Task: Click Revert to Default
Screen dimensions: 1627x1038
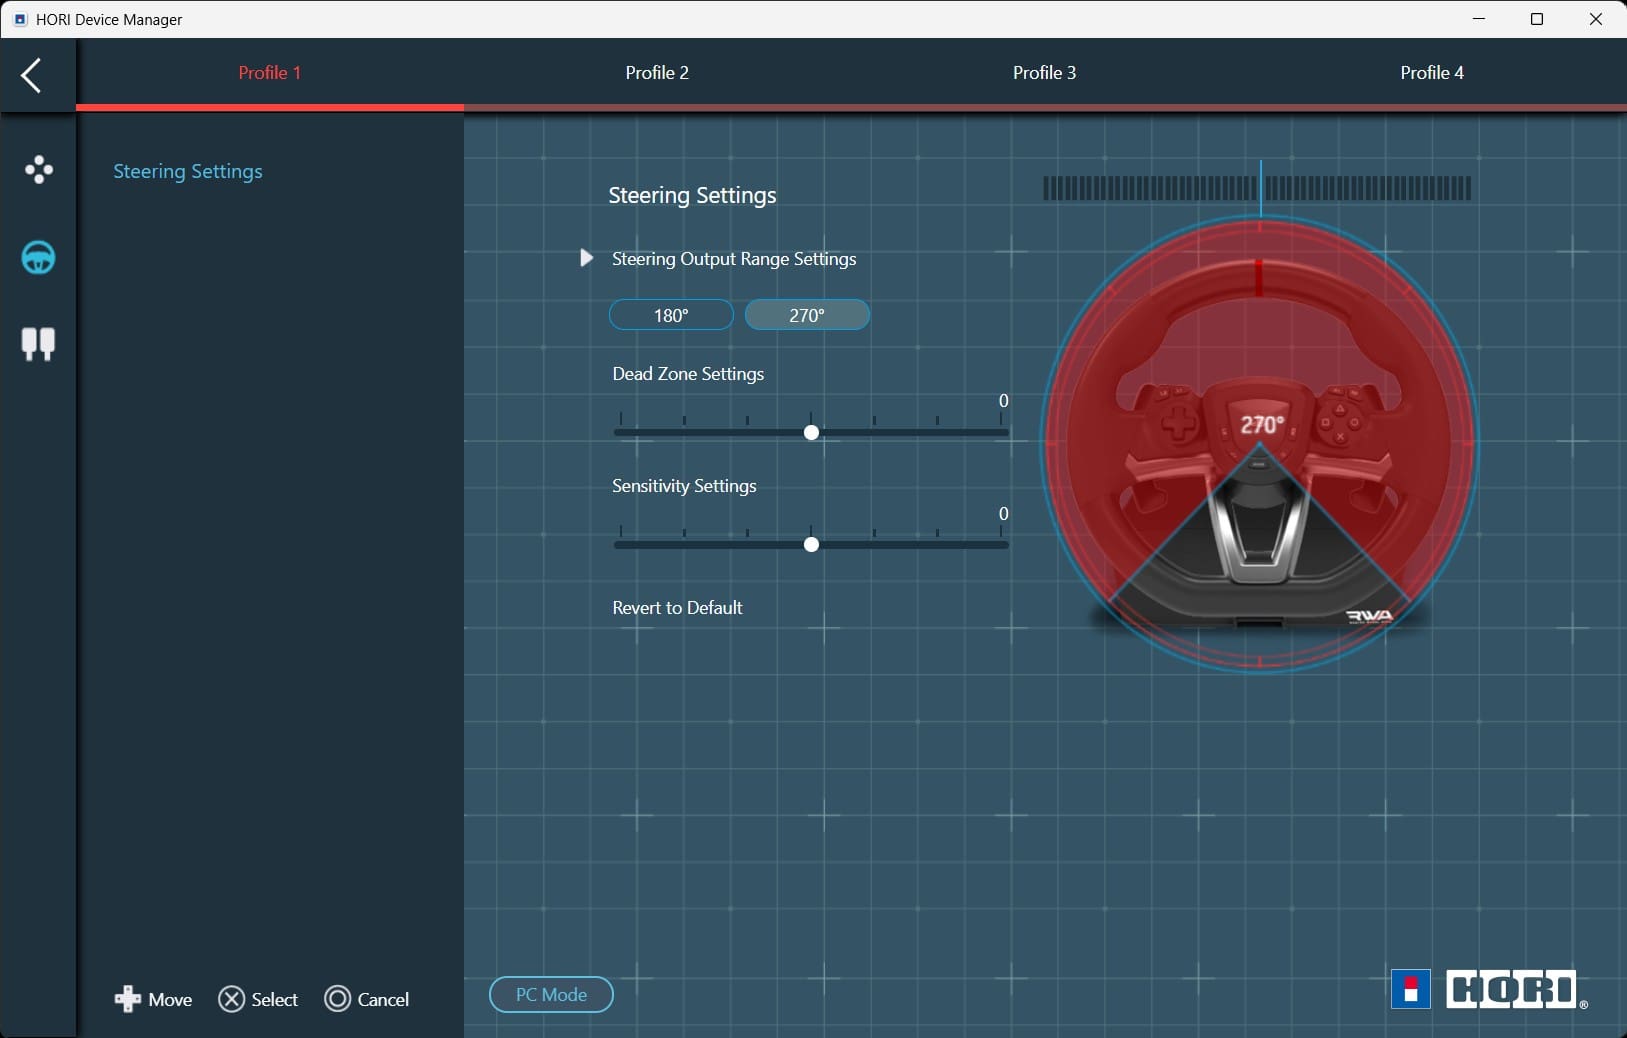Action: click(677, 608)
